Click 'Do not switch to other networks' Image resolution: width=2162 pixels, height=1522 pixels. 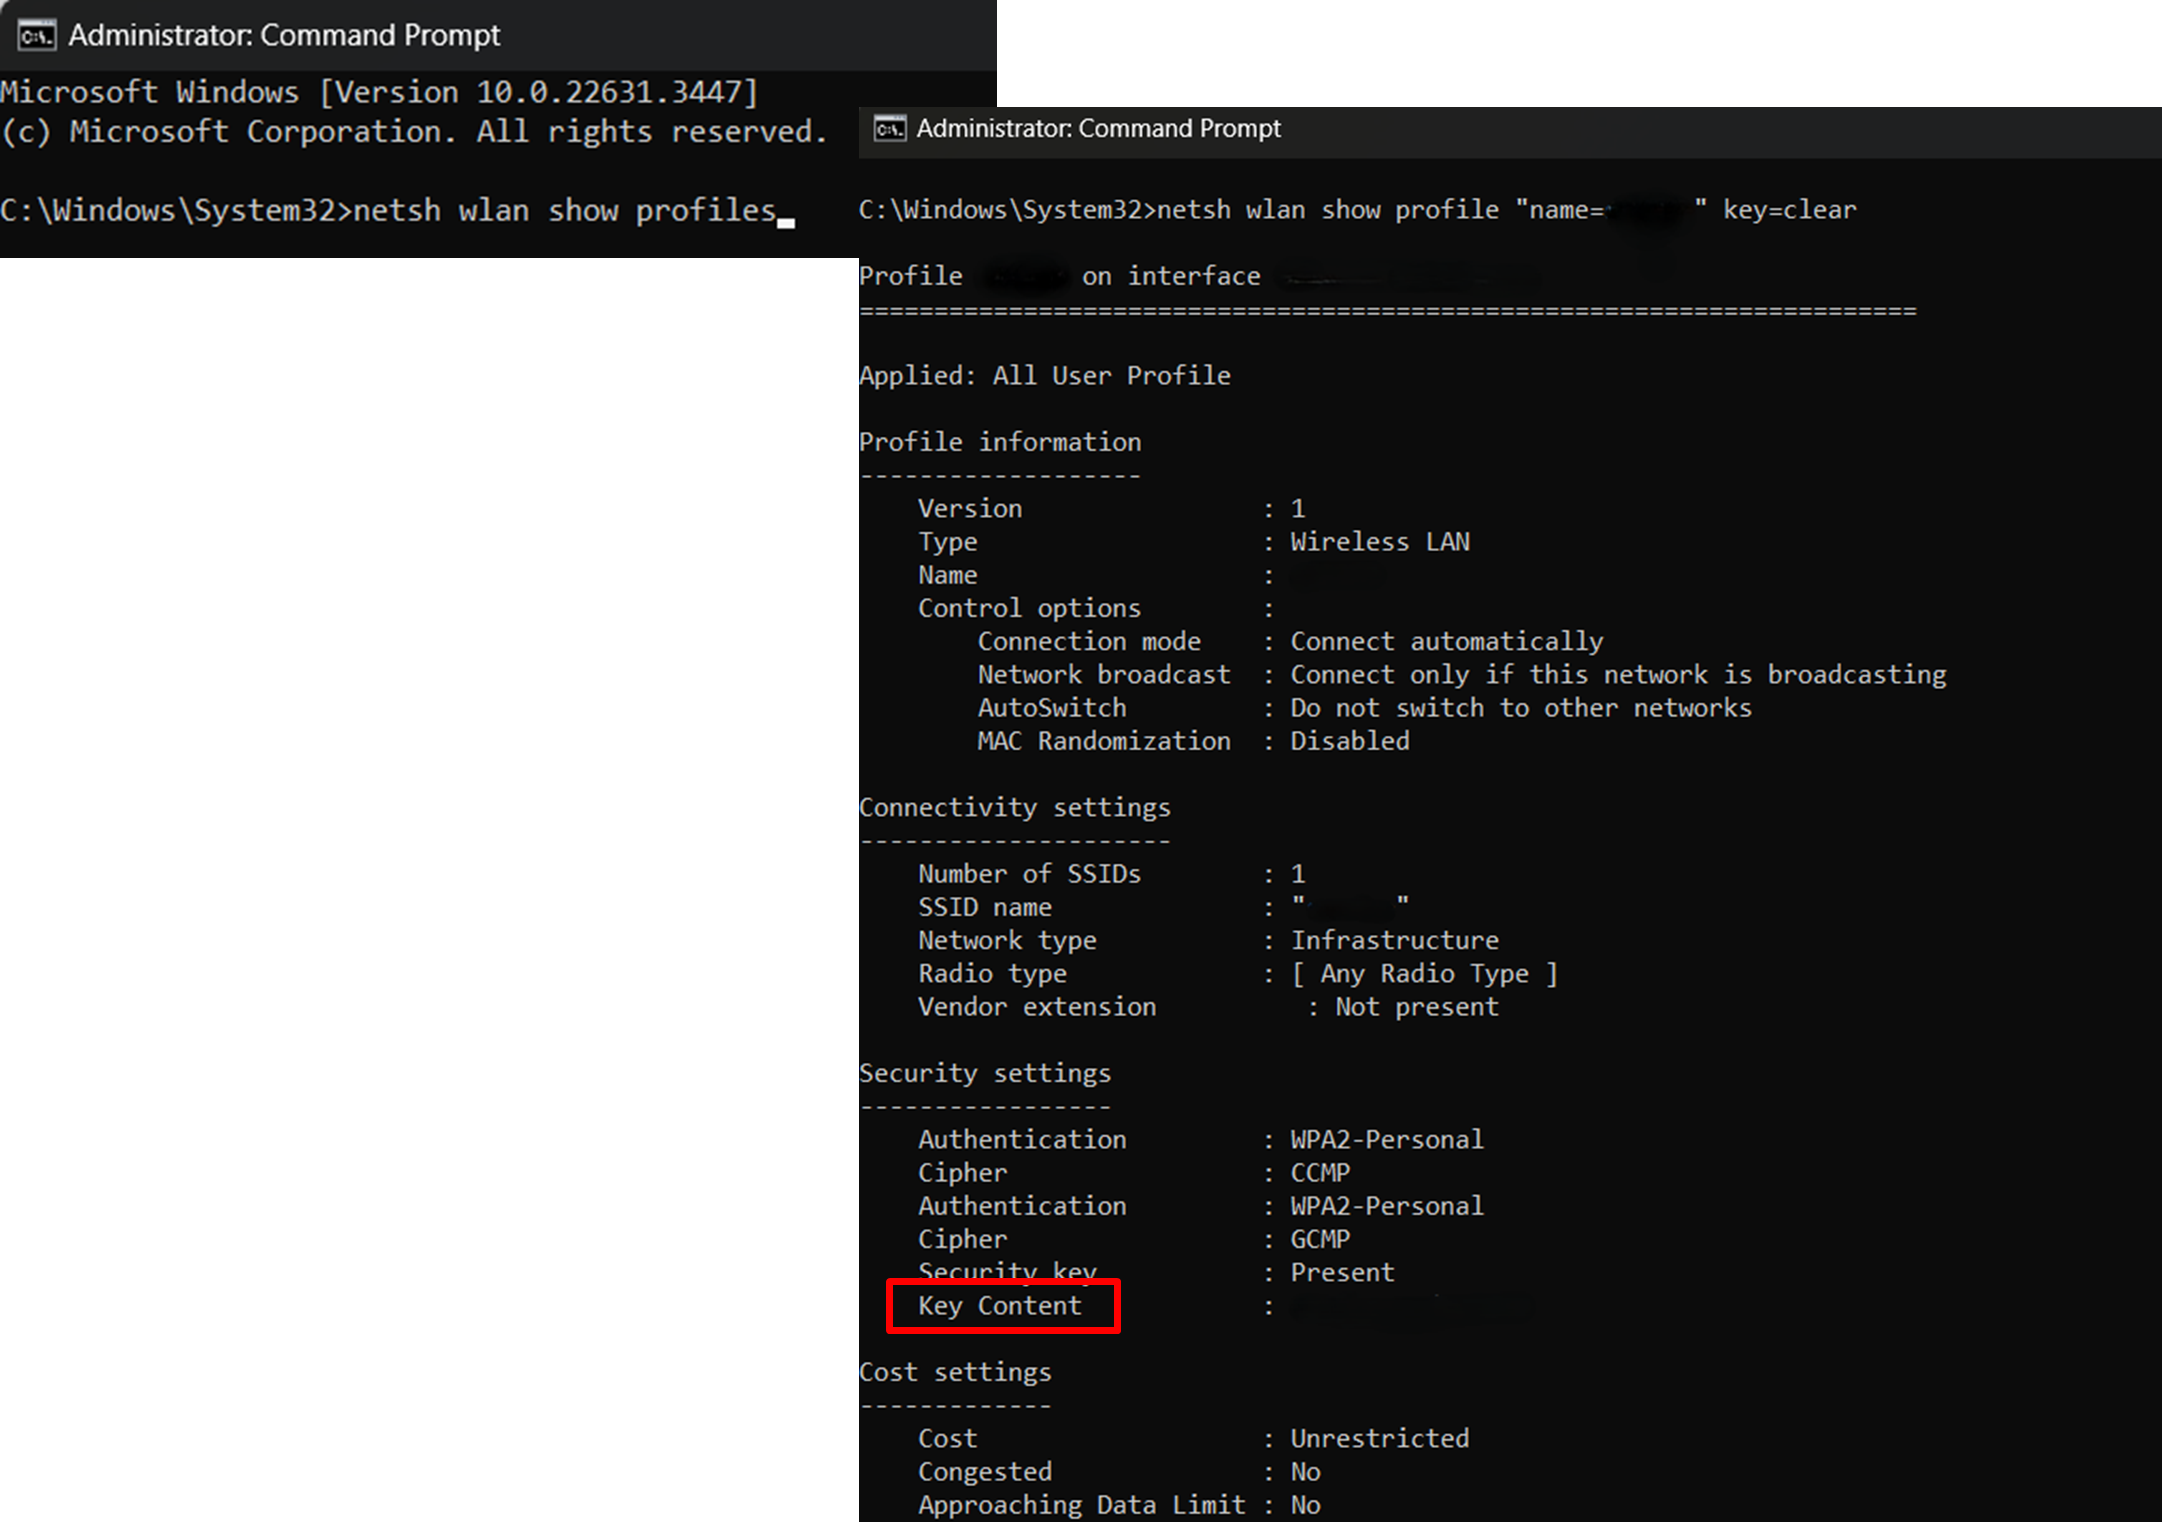(1521, 708)
